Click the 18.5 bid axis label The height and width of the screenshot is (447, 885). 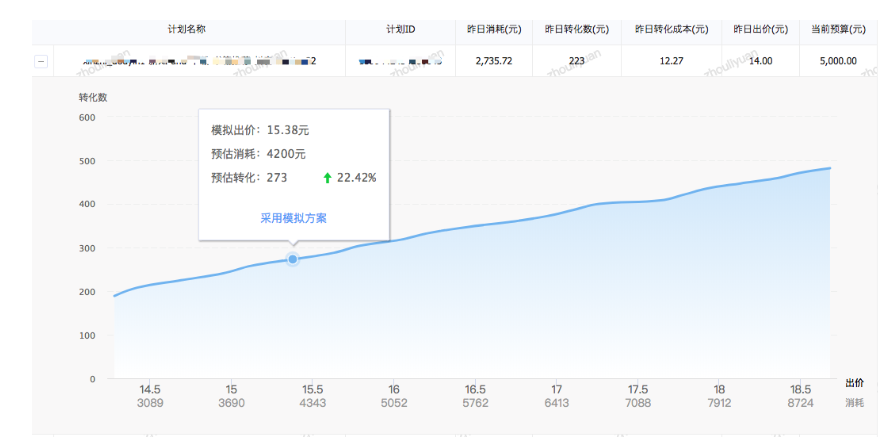[800, 389]
